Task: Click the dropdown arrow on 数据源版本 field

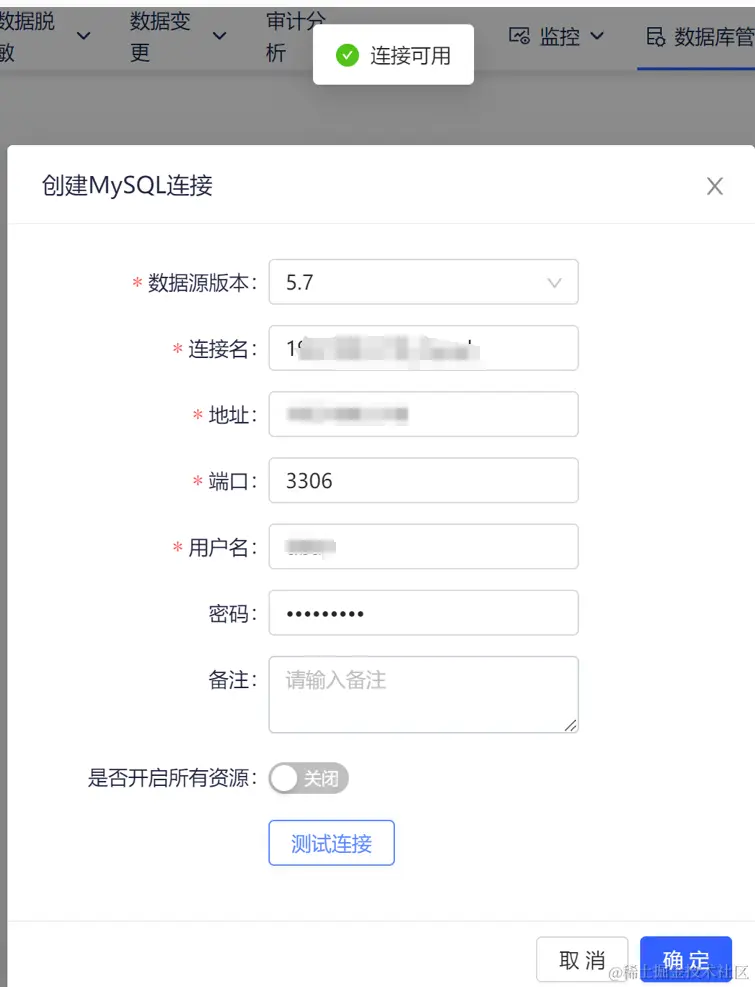Action: tap(555, 282)
